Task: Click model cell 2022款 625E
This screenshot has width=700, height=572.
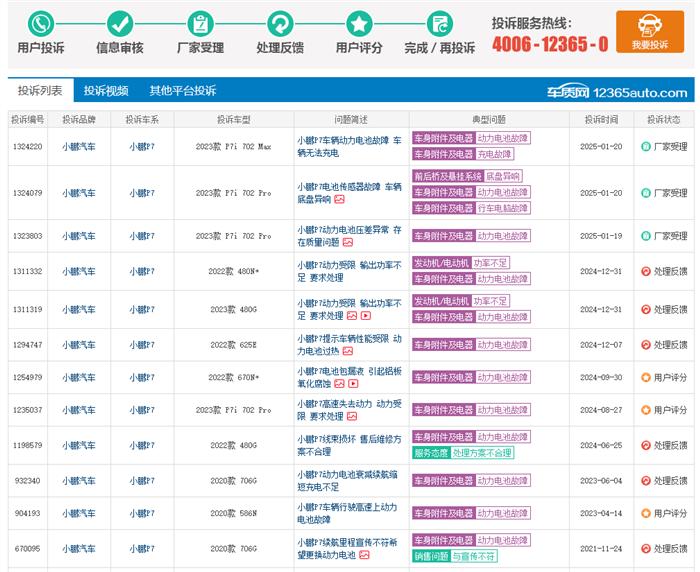Action: (x=233, y=345)
